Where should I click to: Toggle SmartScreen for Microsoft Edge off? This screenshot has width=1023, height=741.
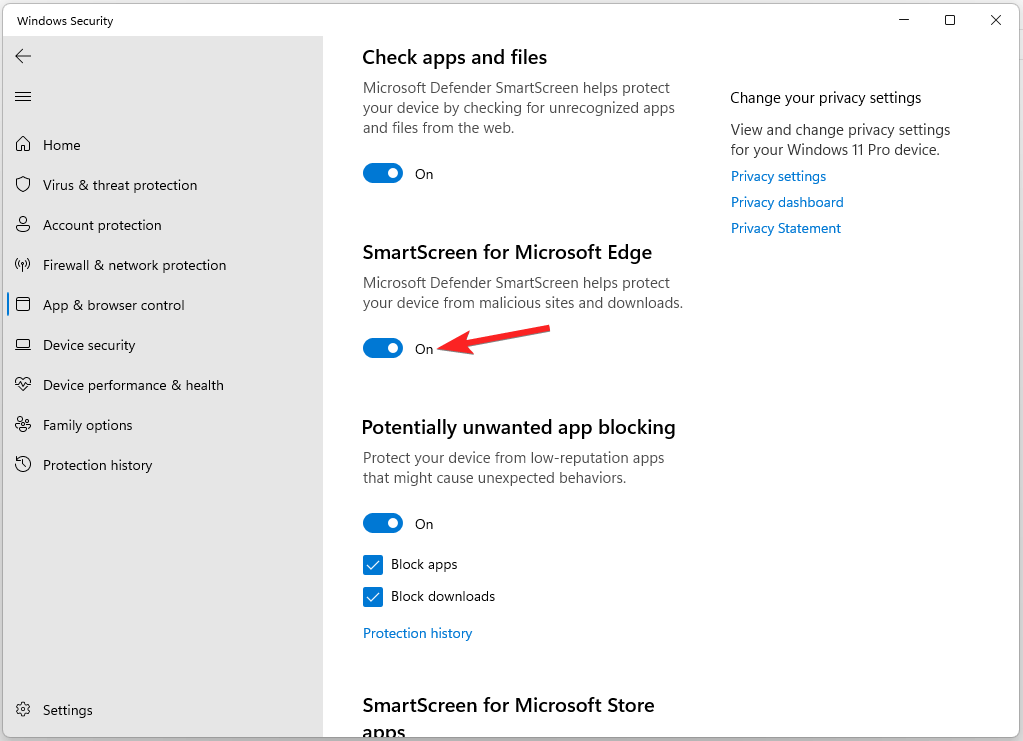pyautogui.click(x=383, y=348)
